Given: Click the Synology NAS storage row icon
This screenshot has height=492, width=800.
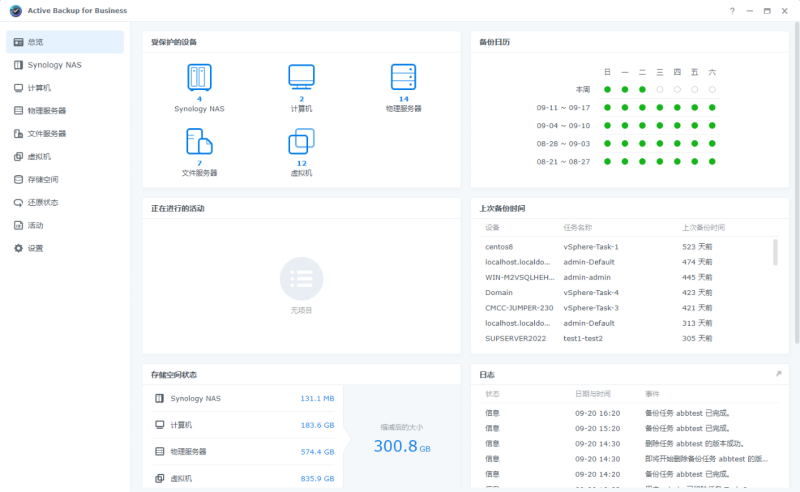Looking at the screenshot, I should click(160, 398).
